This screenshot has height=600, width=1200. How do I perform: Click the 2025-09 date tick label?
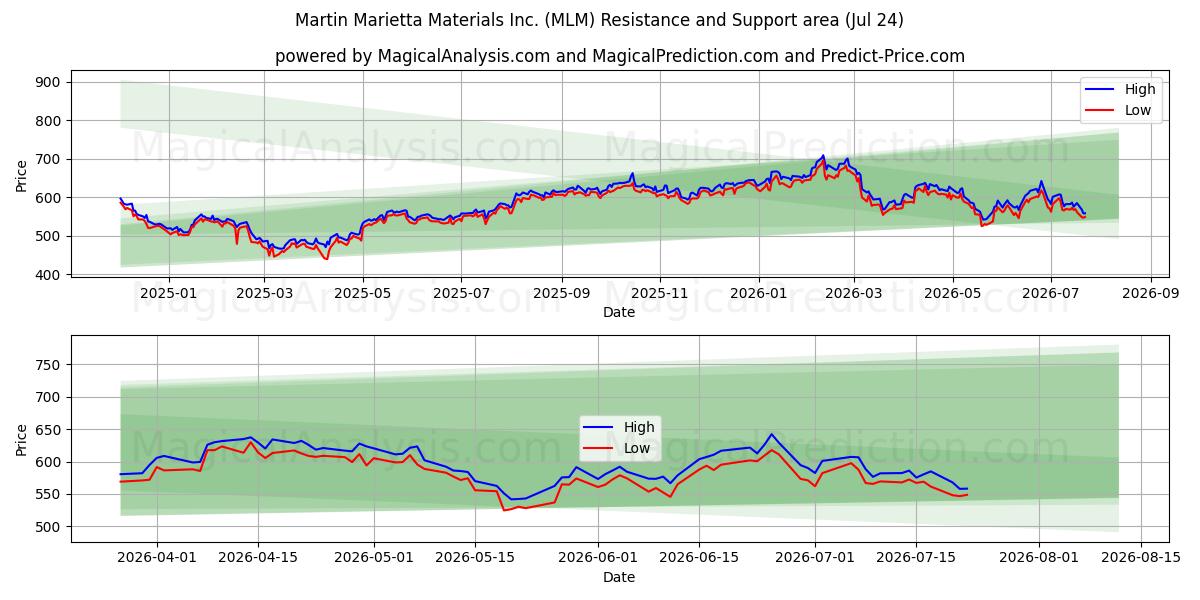click(x=561, y=293)
